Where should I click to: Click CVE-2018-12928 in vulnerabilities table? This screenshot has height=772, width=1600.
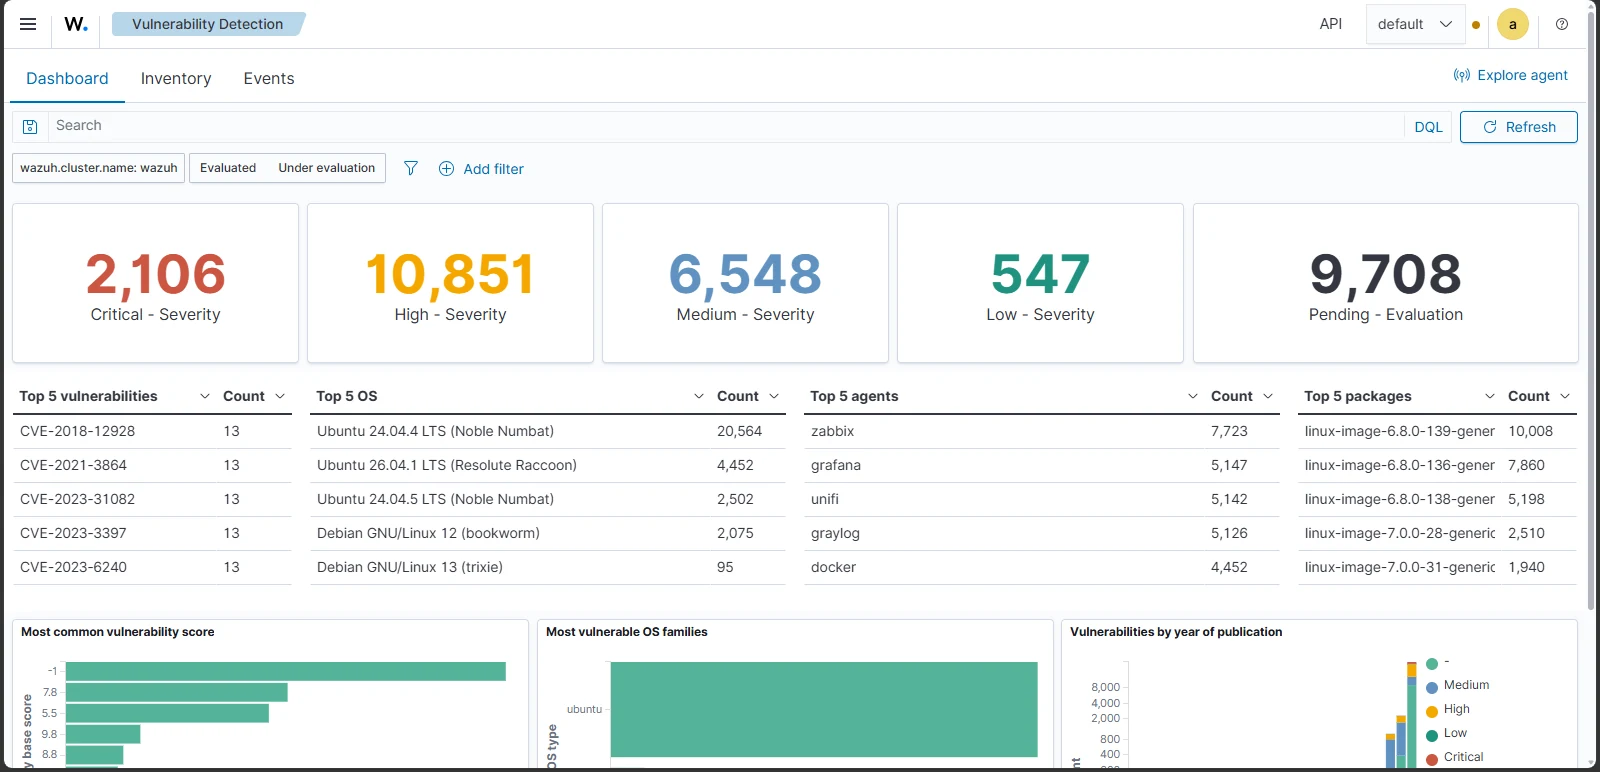click(78, 431)
